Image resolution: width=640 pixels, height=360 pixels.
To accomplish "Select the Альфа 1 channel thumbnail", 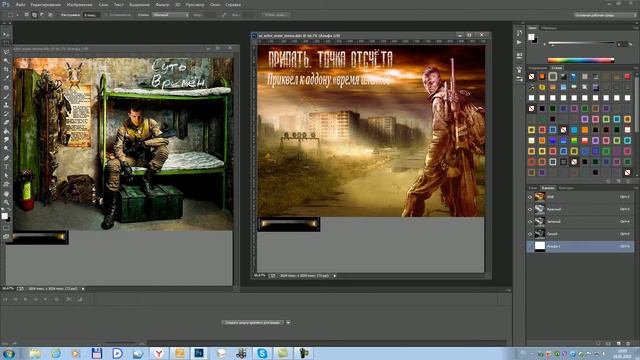I will click(540, 246).
